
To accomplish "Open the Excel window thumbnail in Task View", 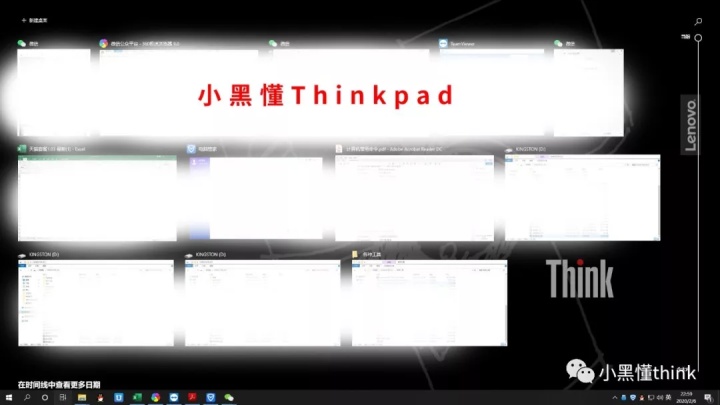I will [x=97, y=198].
